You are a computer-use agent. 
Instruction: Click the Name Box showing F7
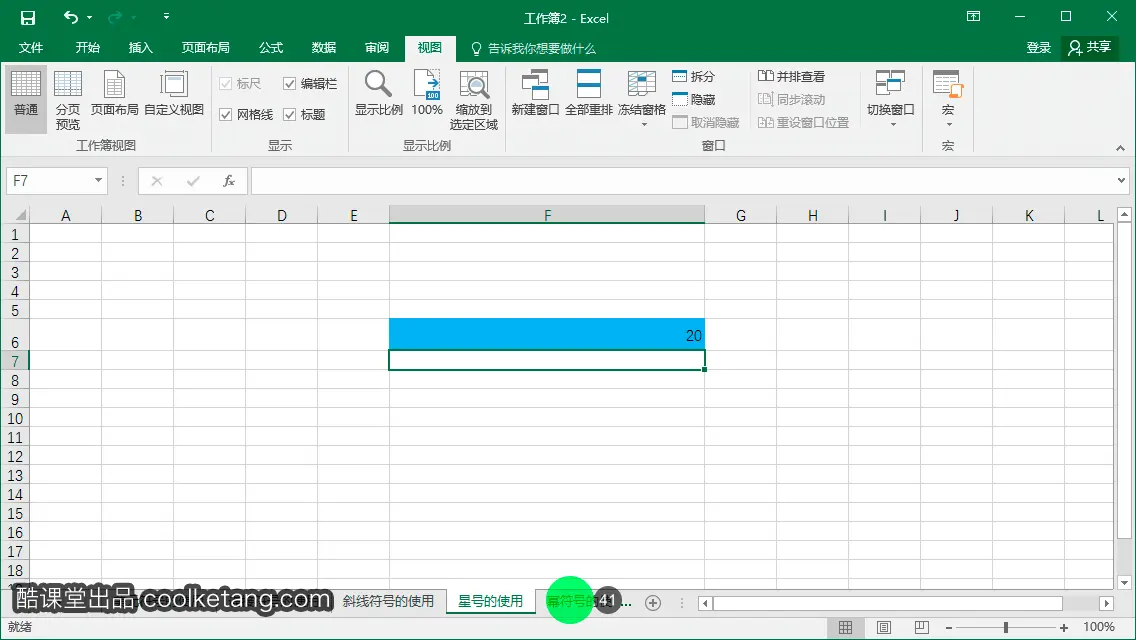pyautogui.click(x=49, y=180)
